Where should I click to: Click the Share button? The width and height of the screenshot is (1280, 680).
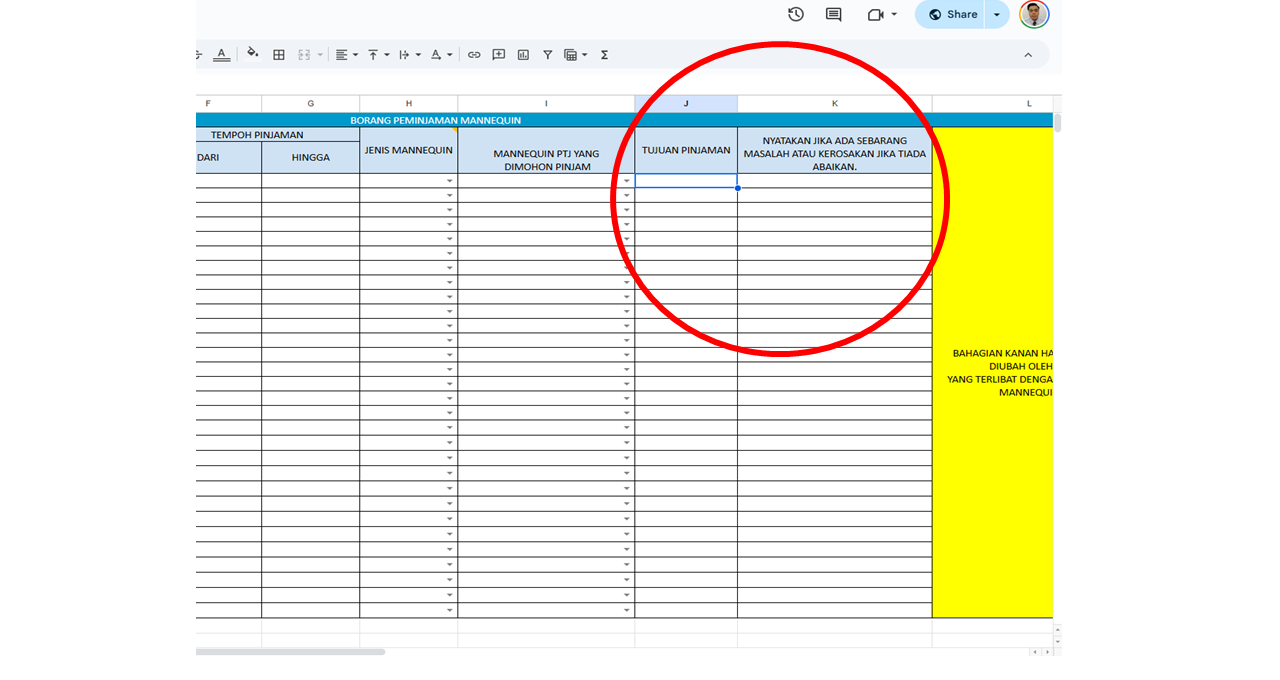pyautogui.click(x=951, y=15)
